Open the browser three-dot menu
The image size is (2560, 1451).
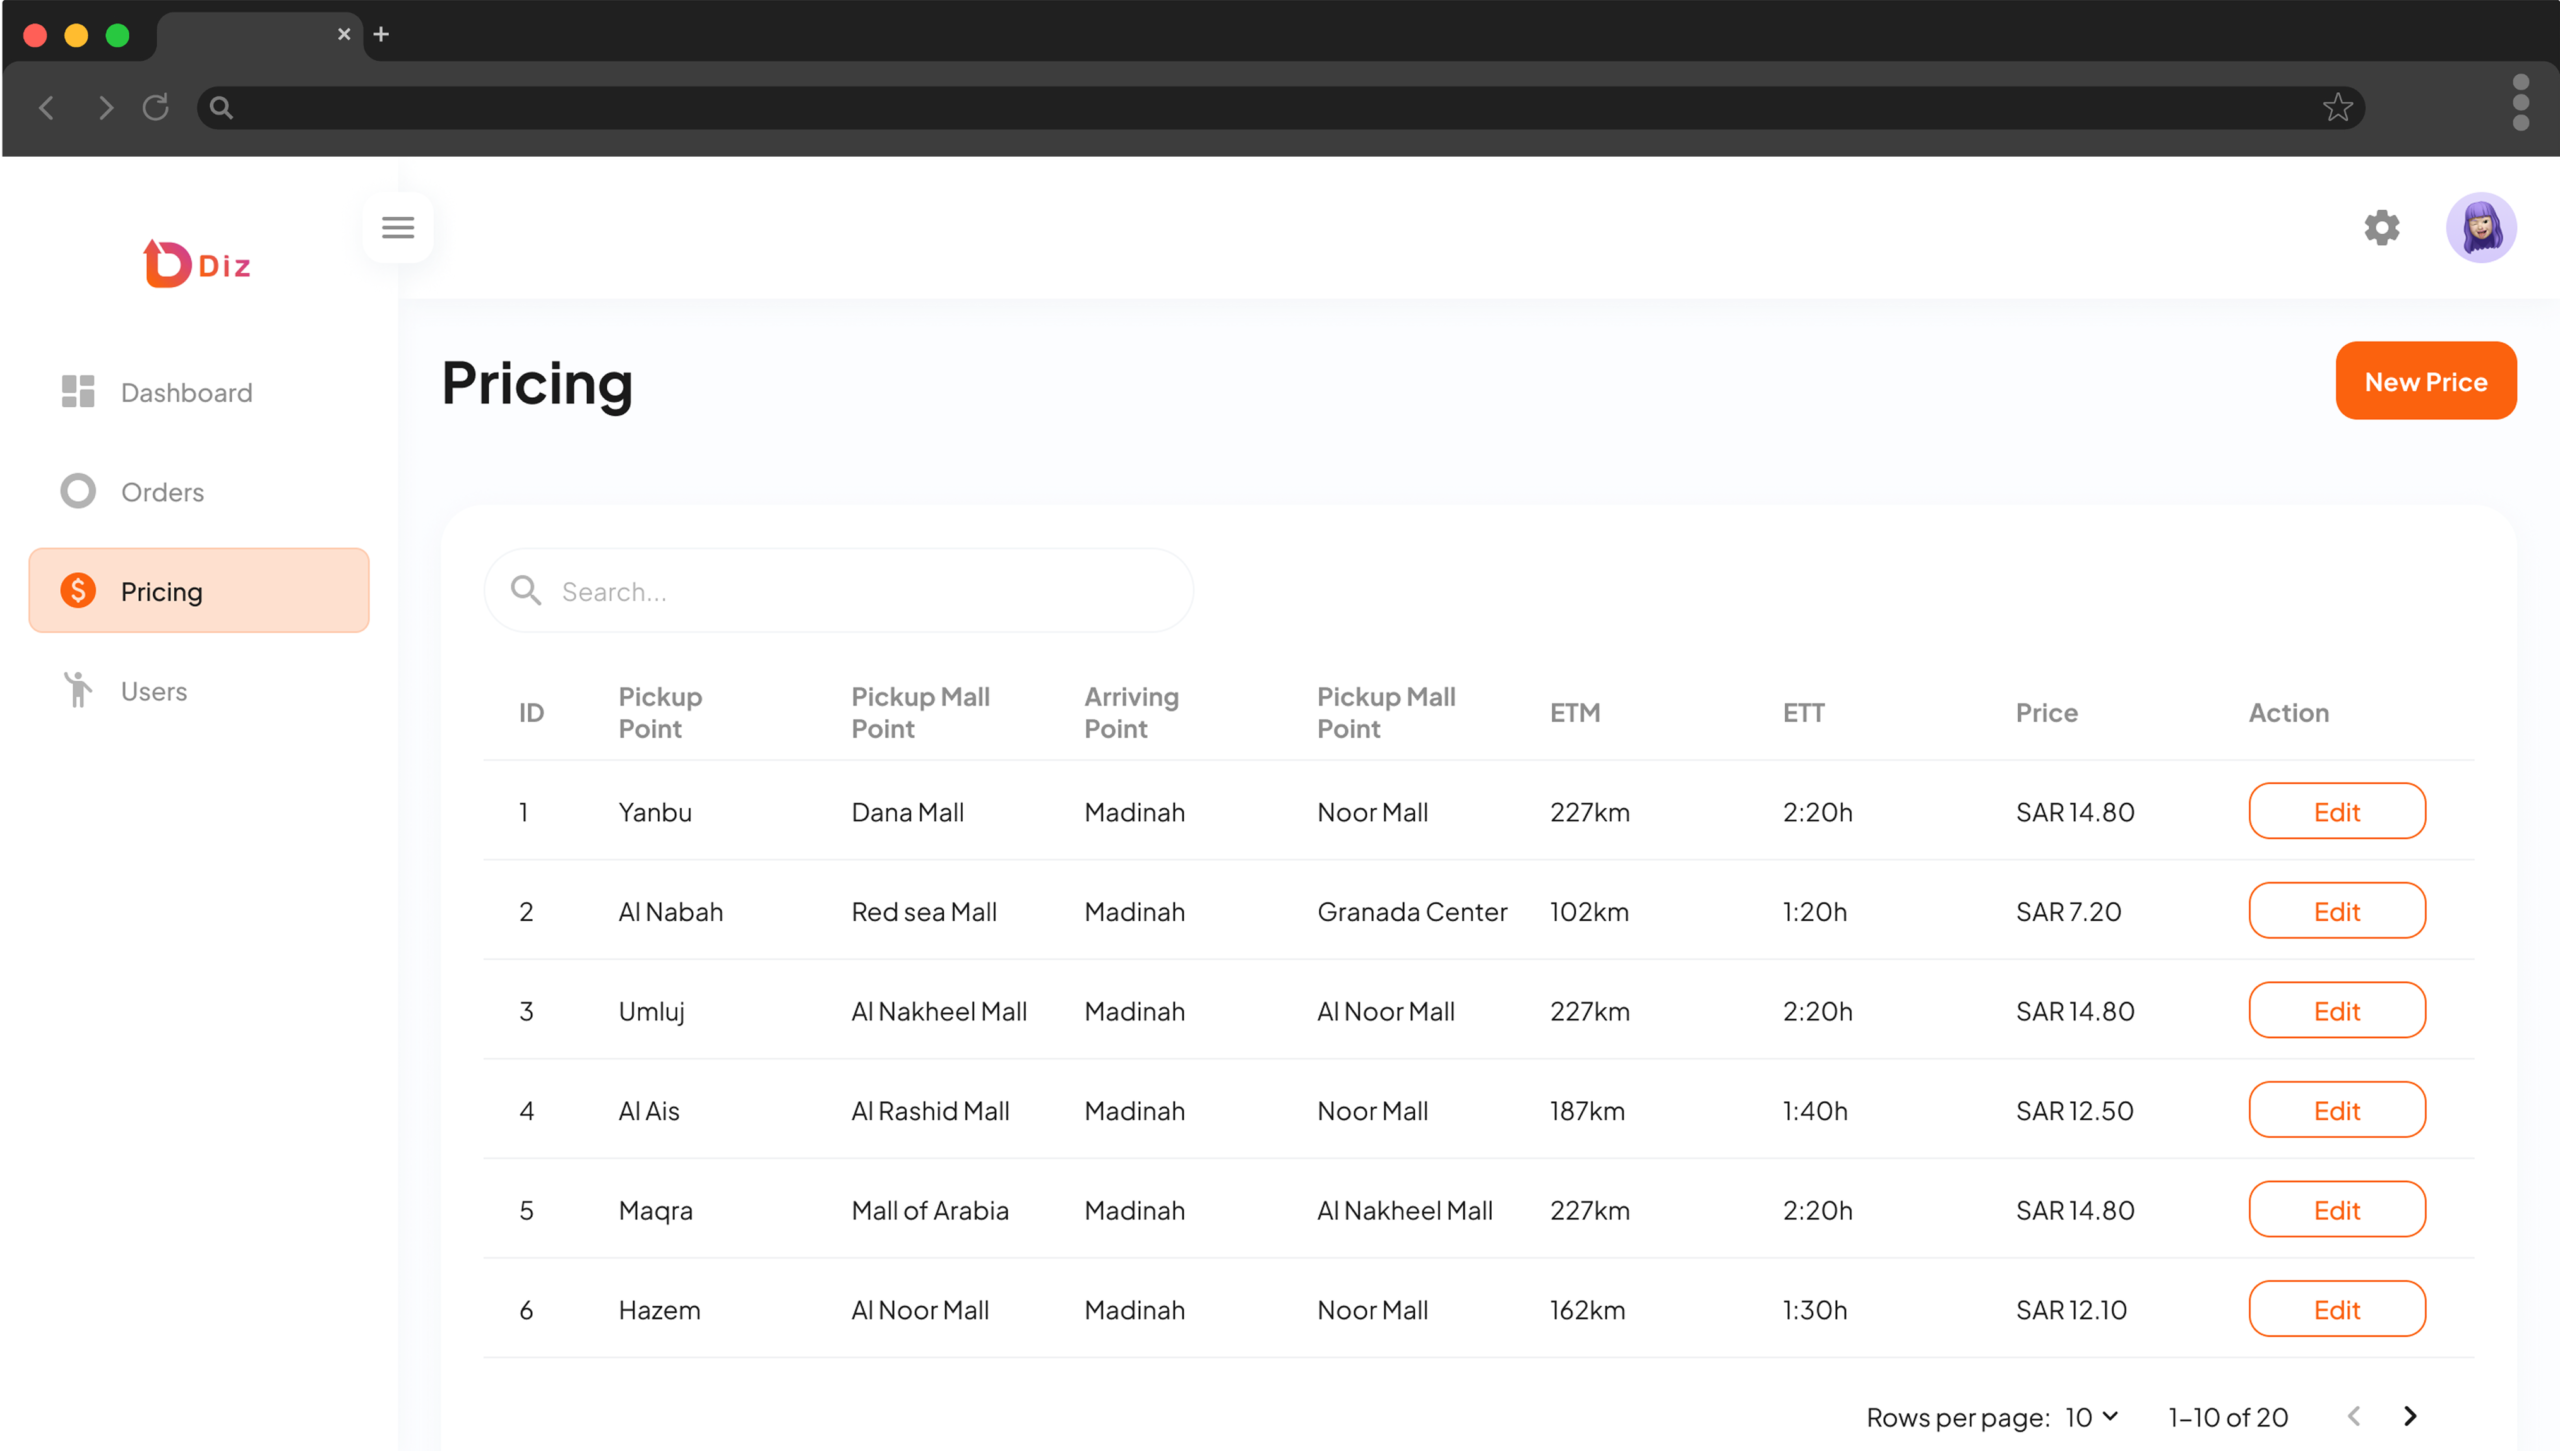[2520, 102]
